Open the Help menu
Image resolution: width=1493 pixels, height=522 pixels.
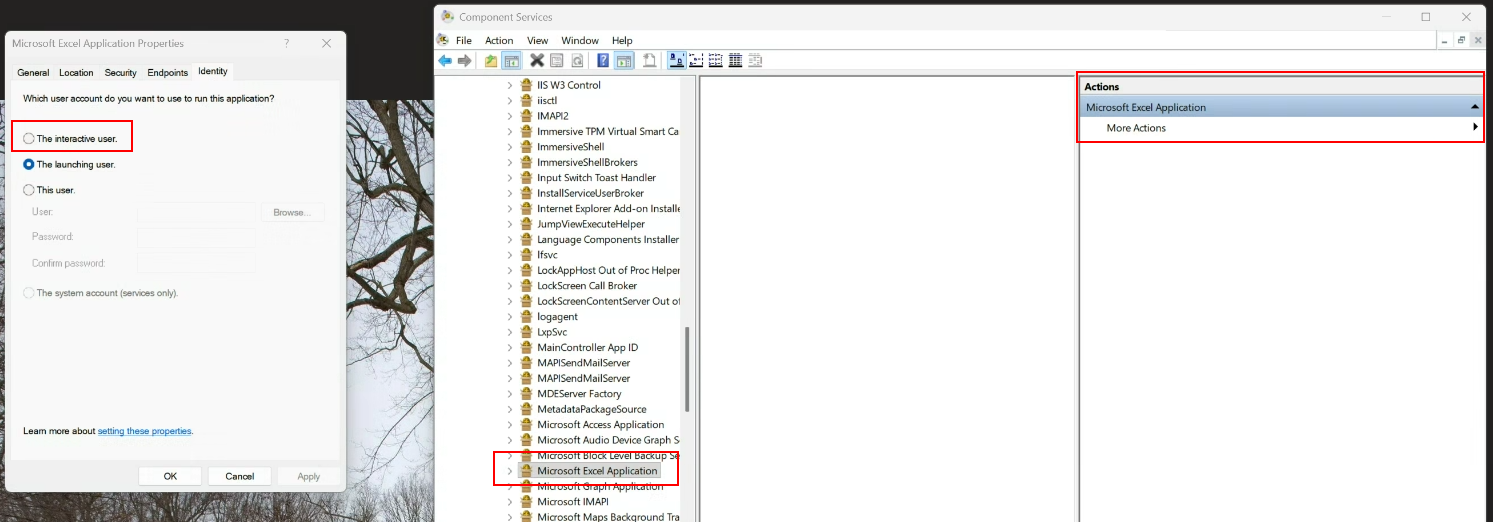[x=622, y=40]
